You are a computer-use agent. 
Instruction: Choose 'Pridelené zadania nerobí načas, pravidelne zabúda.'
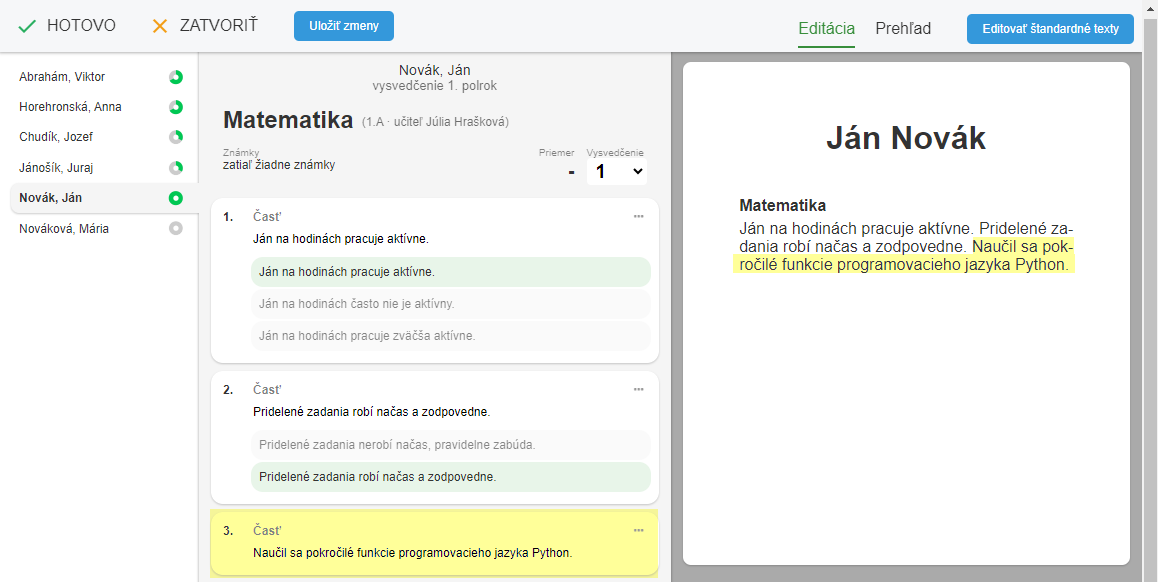(x=450, y=445)
